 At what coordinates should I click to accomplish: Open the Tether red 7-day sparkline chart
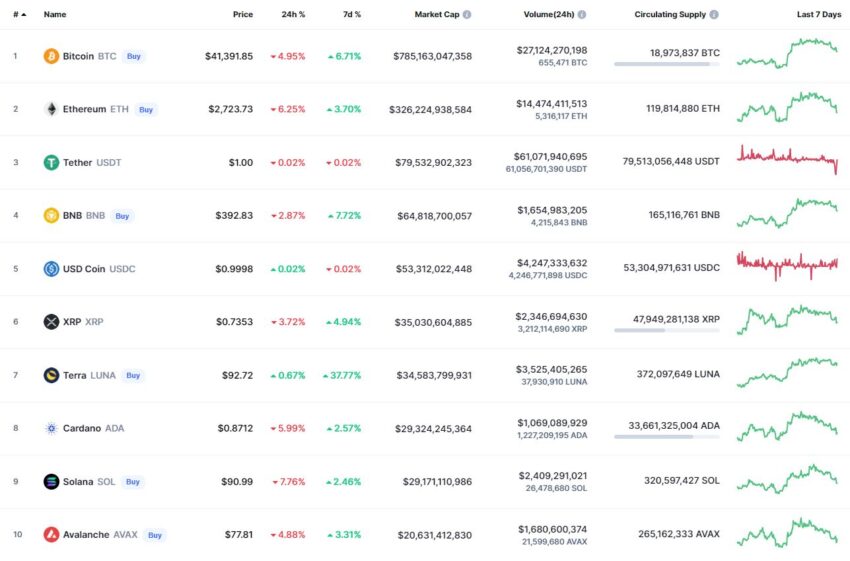pyautogui.click(x=787, y=159)
